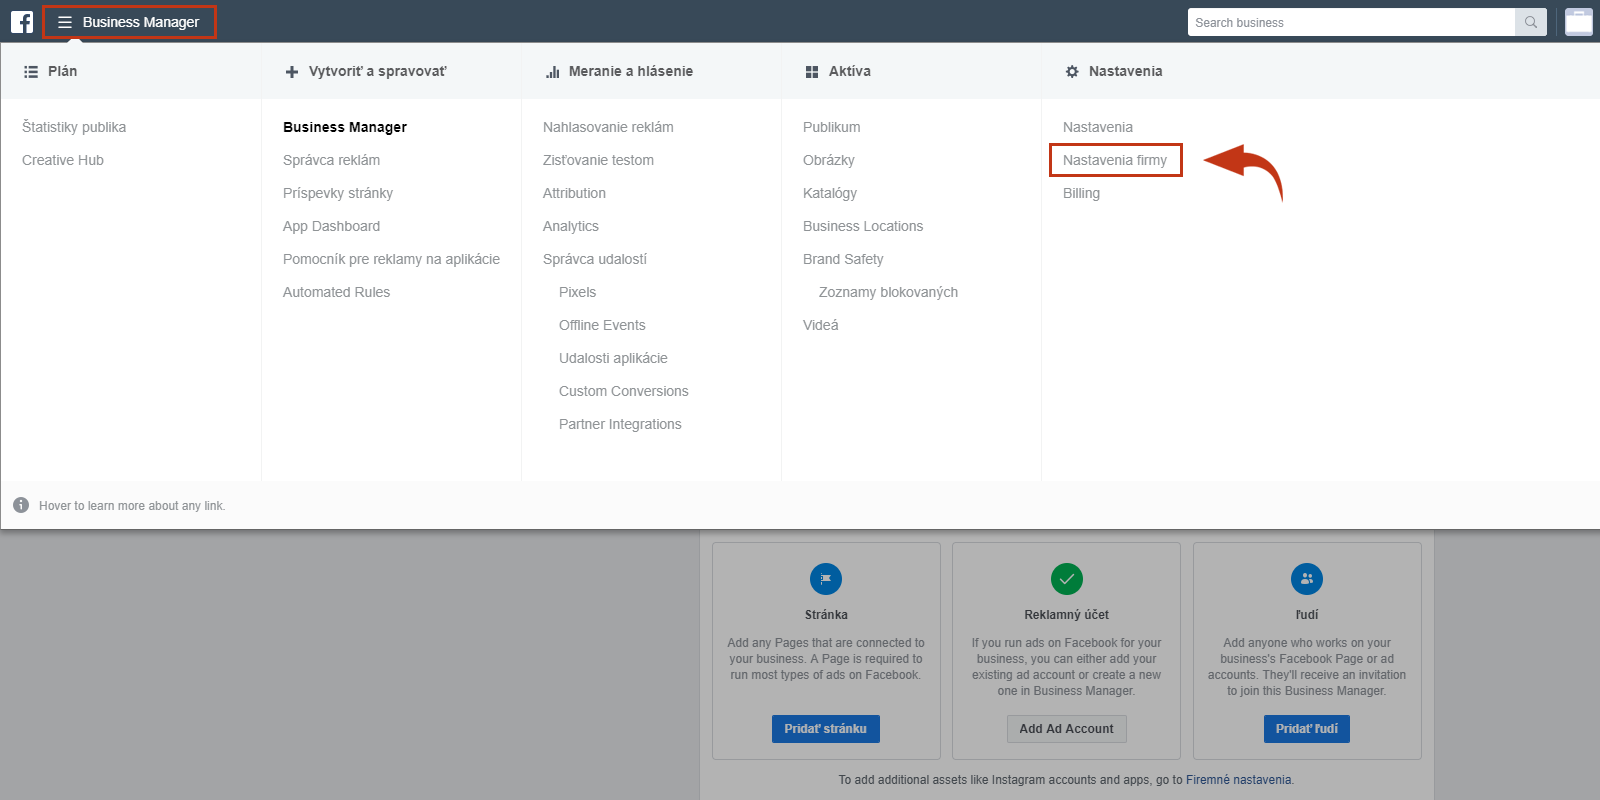This screenshot has height=800, width=1600.
Task: Click the Pridať ľudí button
Action: 1306,729
